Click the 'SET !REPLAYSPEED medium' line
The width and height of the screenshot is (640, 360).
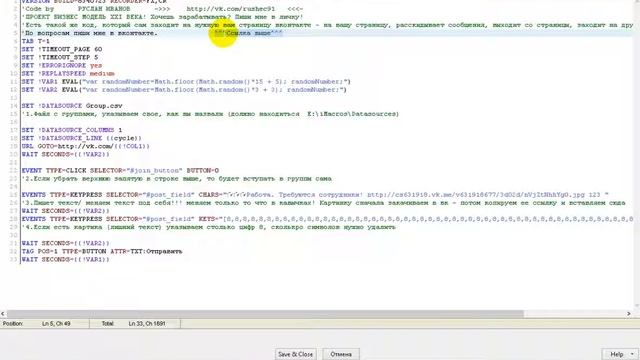pos(68,73)
